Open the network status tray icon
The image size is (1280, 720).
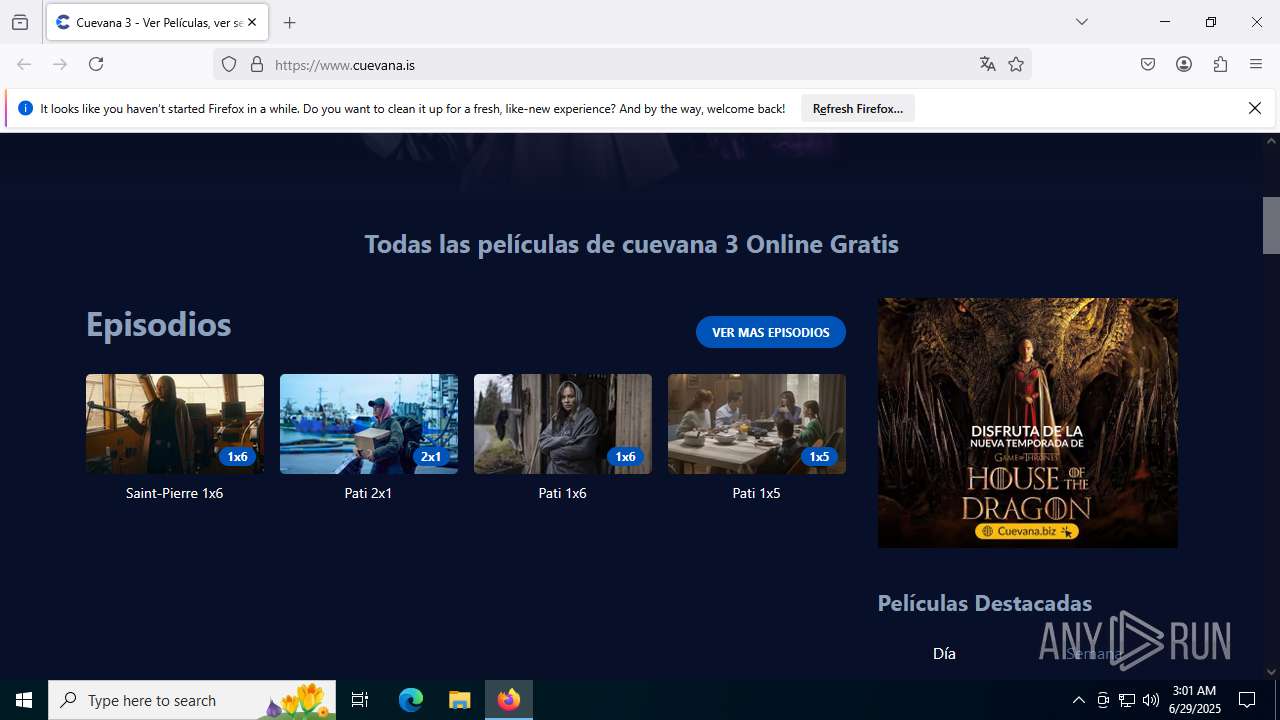[1127, 700]
